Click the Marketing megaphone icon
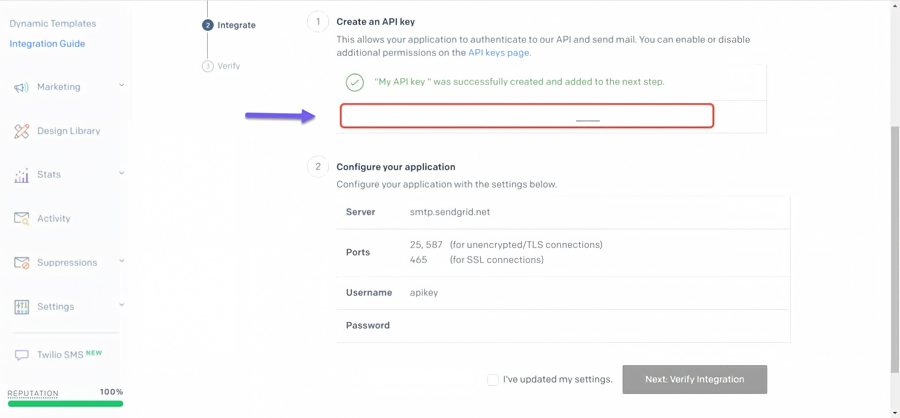Image resolution: width=900 pixels, height=418 pixels. pyautogui.click(x=21, y=87)
